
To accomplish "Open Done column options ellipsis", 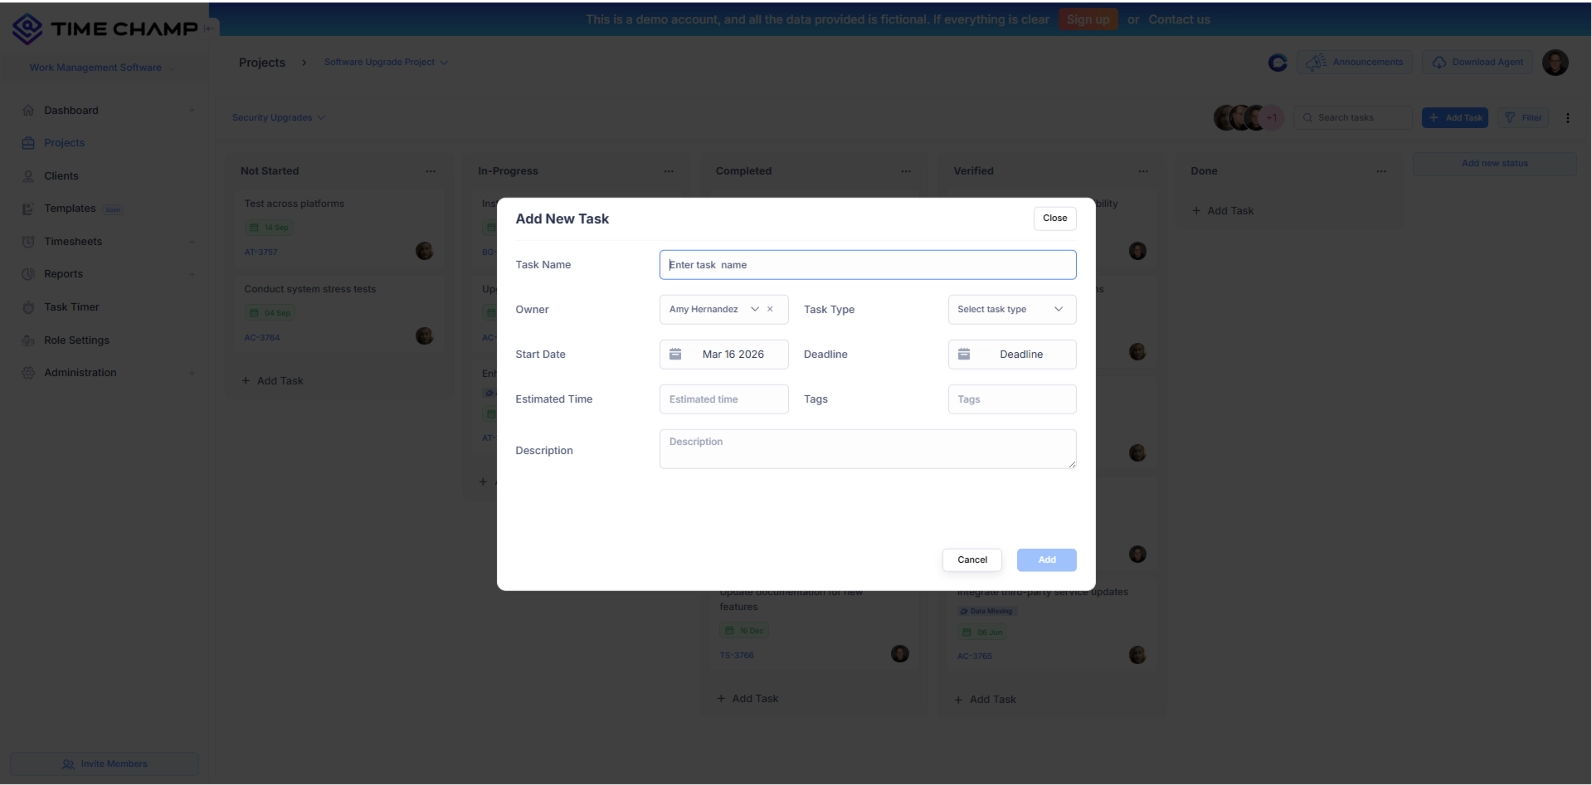I will 1381,171.
